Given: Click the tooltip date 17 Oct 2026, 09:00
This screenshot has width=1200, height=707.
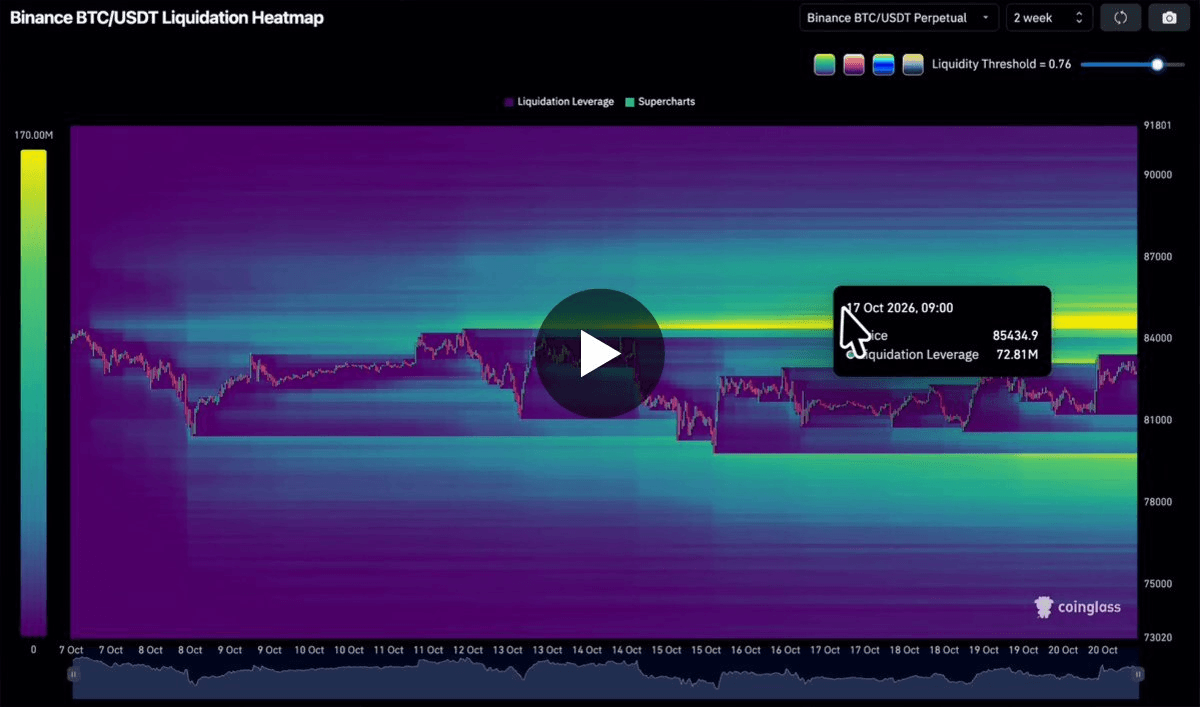Looking at the screenshot, I should pyautogui.click(x=900, y=308).
